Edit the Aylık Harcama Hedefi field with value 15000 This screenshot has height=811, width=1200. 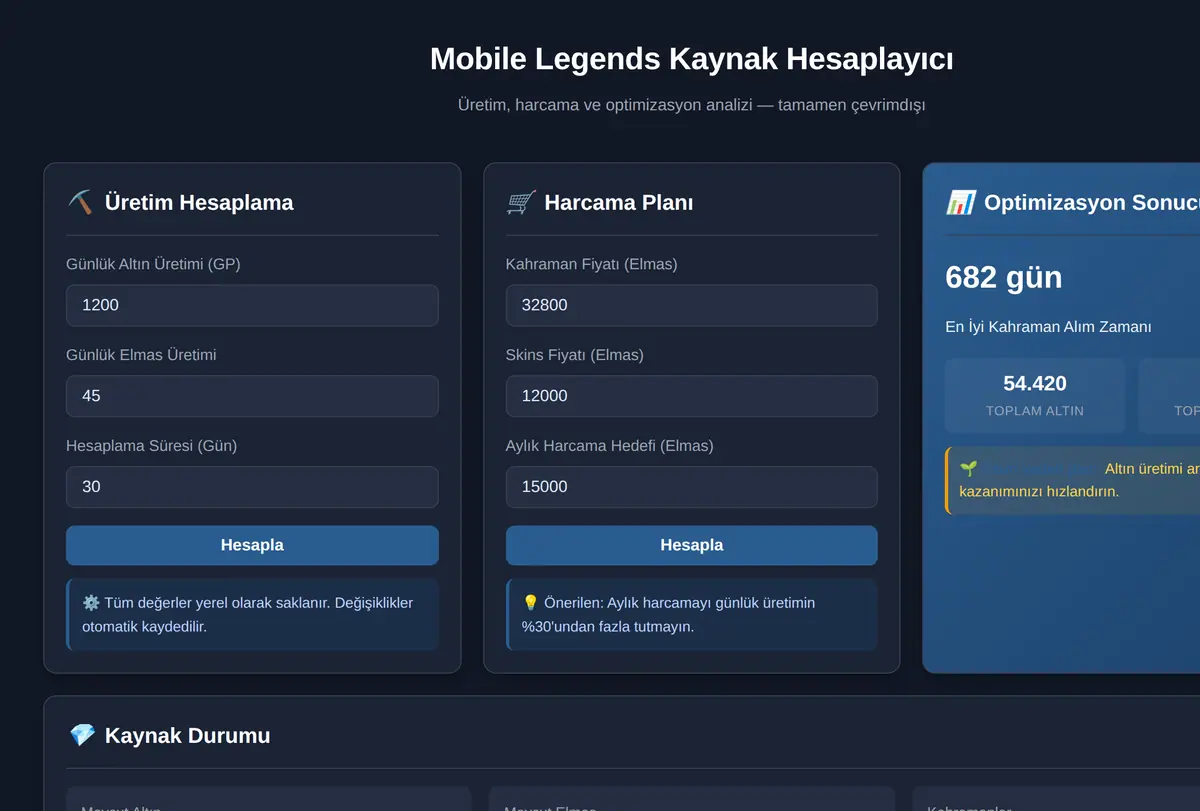pyautogui.click(x=691, y=487)
